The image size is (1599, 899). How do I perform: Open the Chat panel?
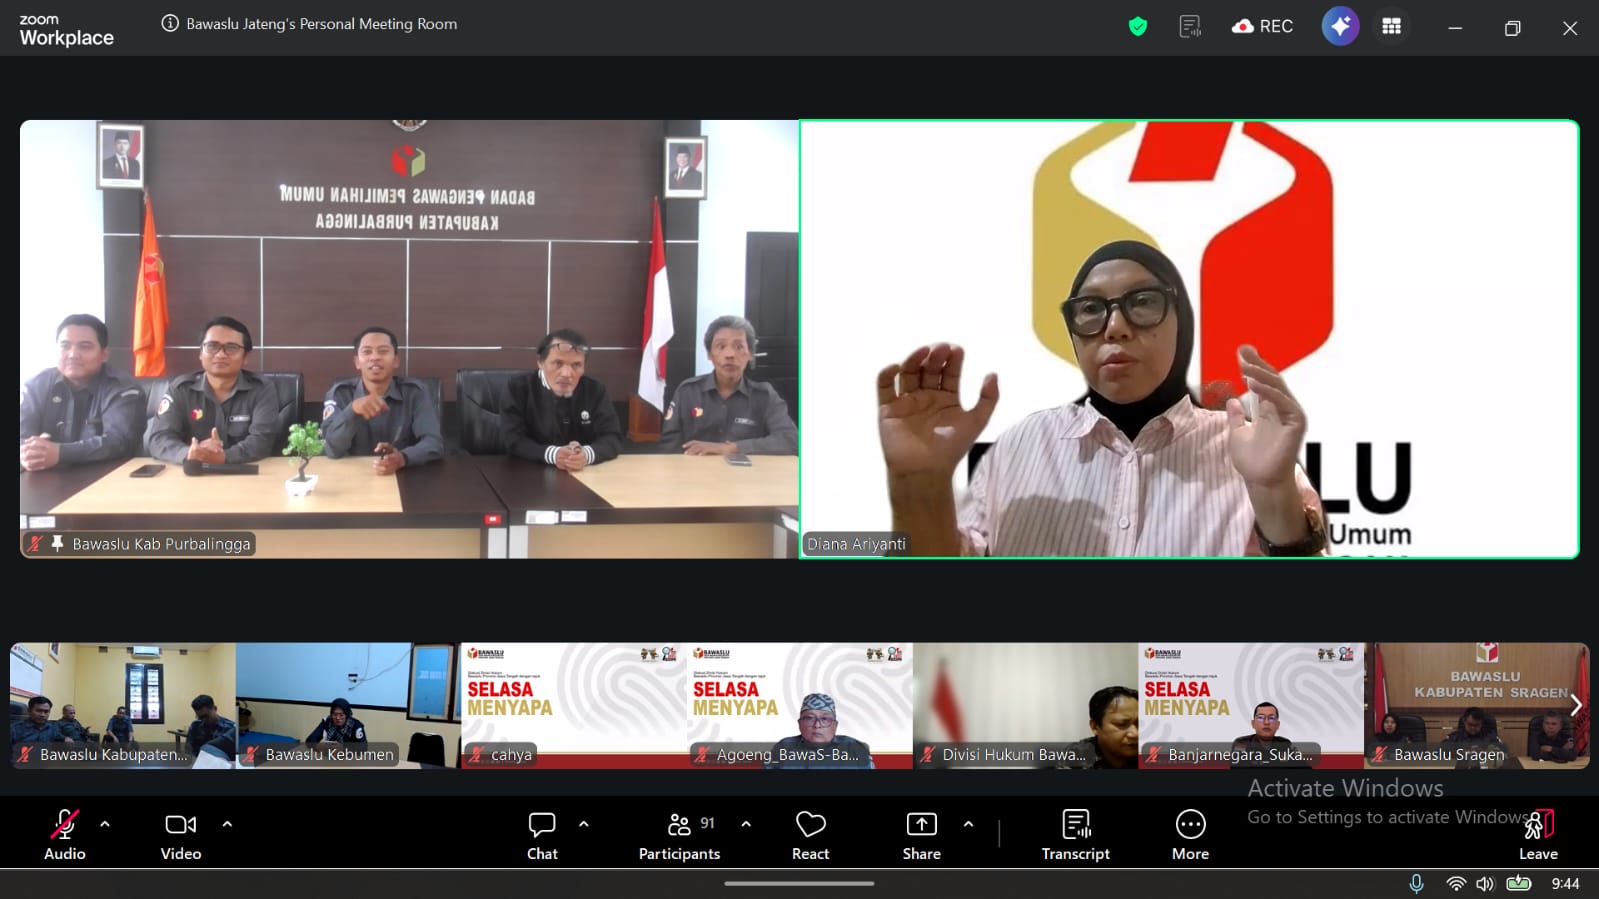[542, 835]
